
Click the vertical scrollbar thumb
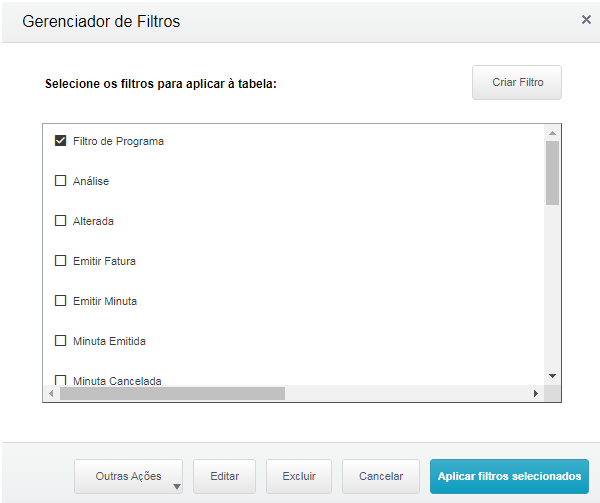[552, 172]
